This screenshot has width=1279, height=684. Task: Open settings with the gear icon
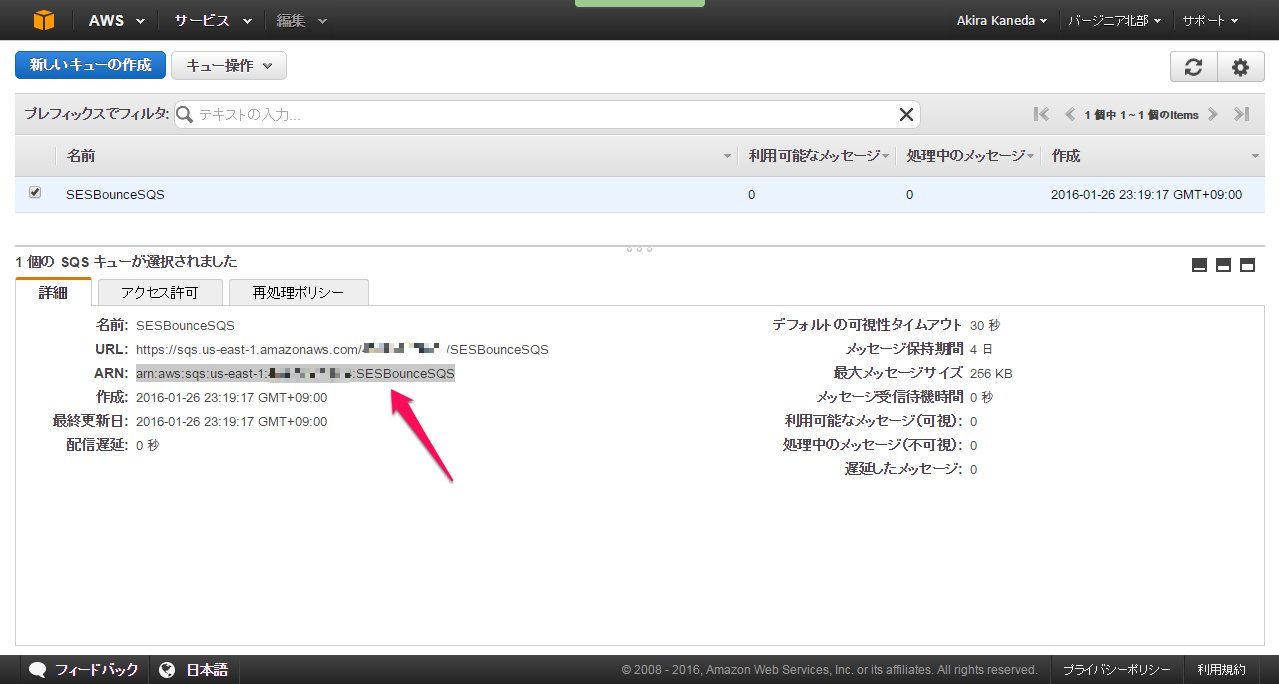click(1241, 67)
